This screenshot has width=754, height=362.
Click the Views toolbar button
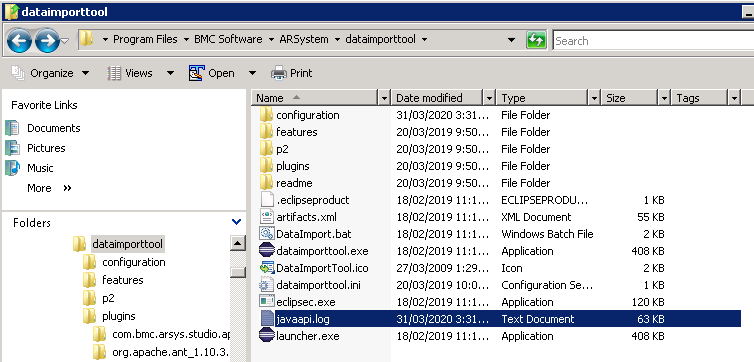130,73
